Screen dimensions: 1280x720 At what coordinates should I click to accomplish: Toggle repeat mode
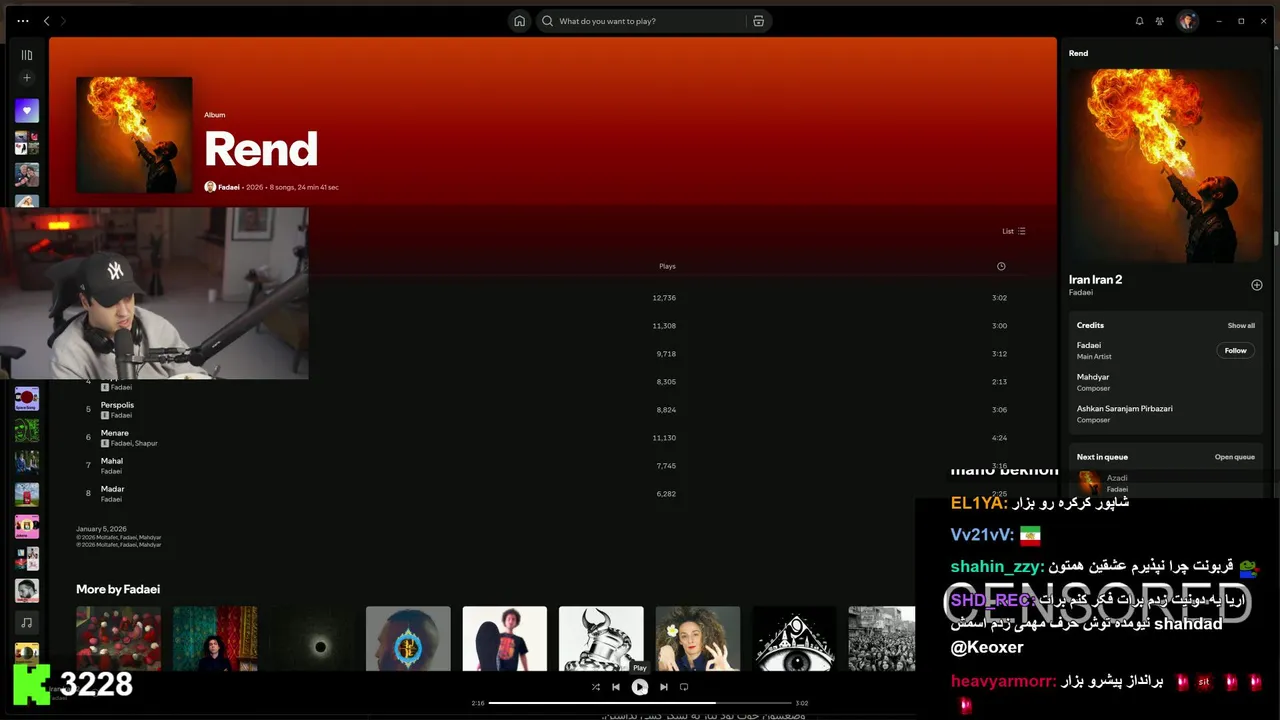point(684,687)
